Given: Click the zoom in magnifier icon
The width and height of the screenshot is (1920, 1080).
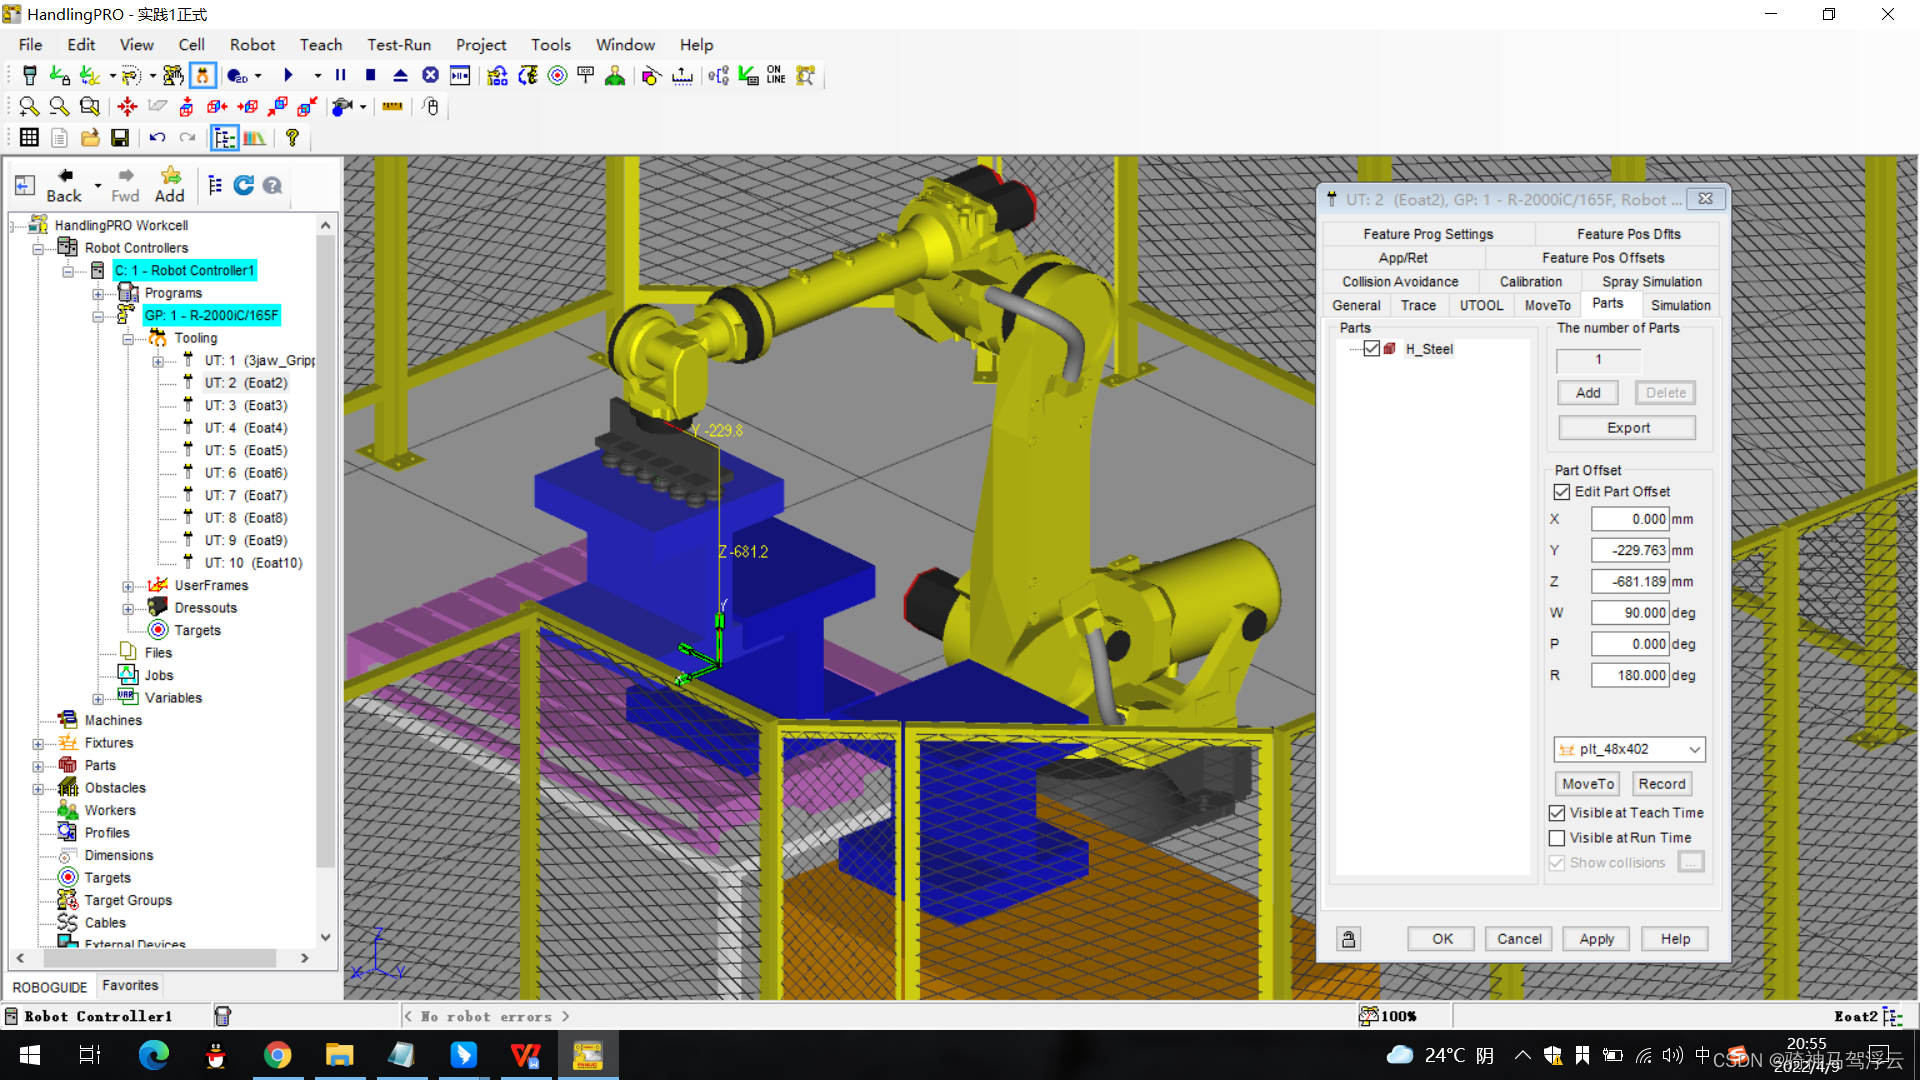Looking at the screenshot, I should coord(29,106).
